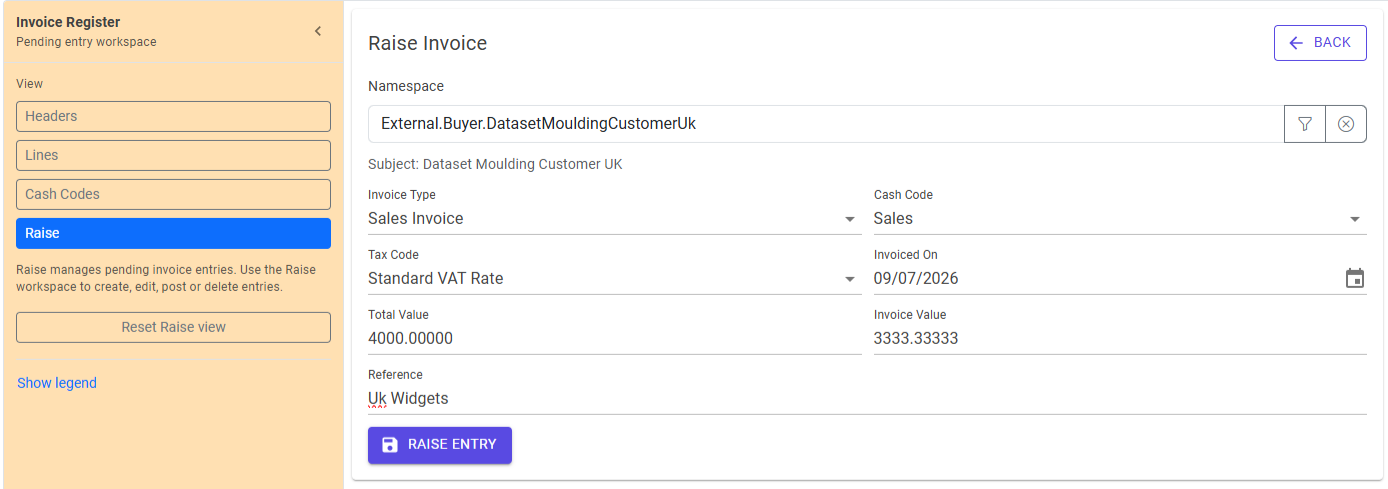Click Reset Raise view button
Image resolution: width=1388 pixels, height=489 pixels.
[173, 327]
